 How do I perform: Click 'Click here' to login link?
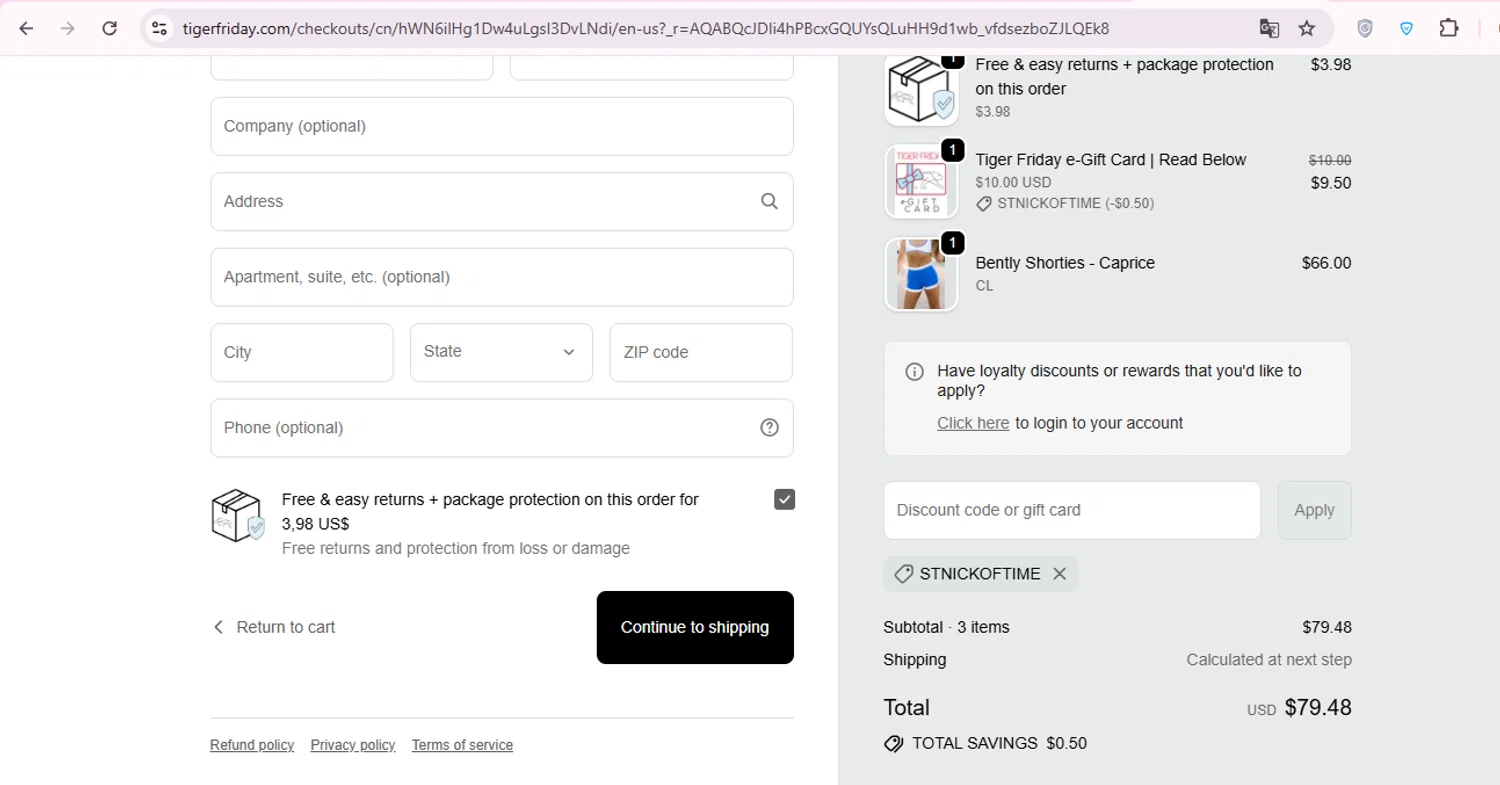click(973, 423)
